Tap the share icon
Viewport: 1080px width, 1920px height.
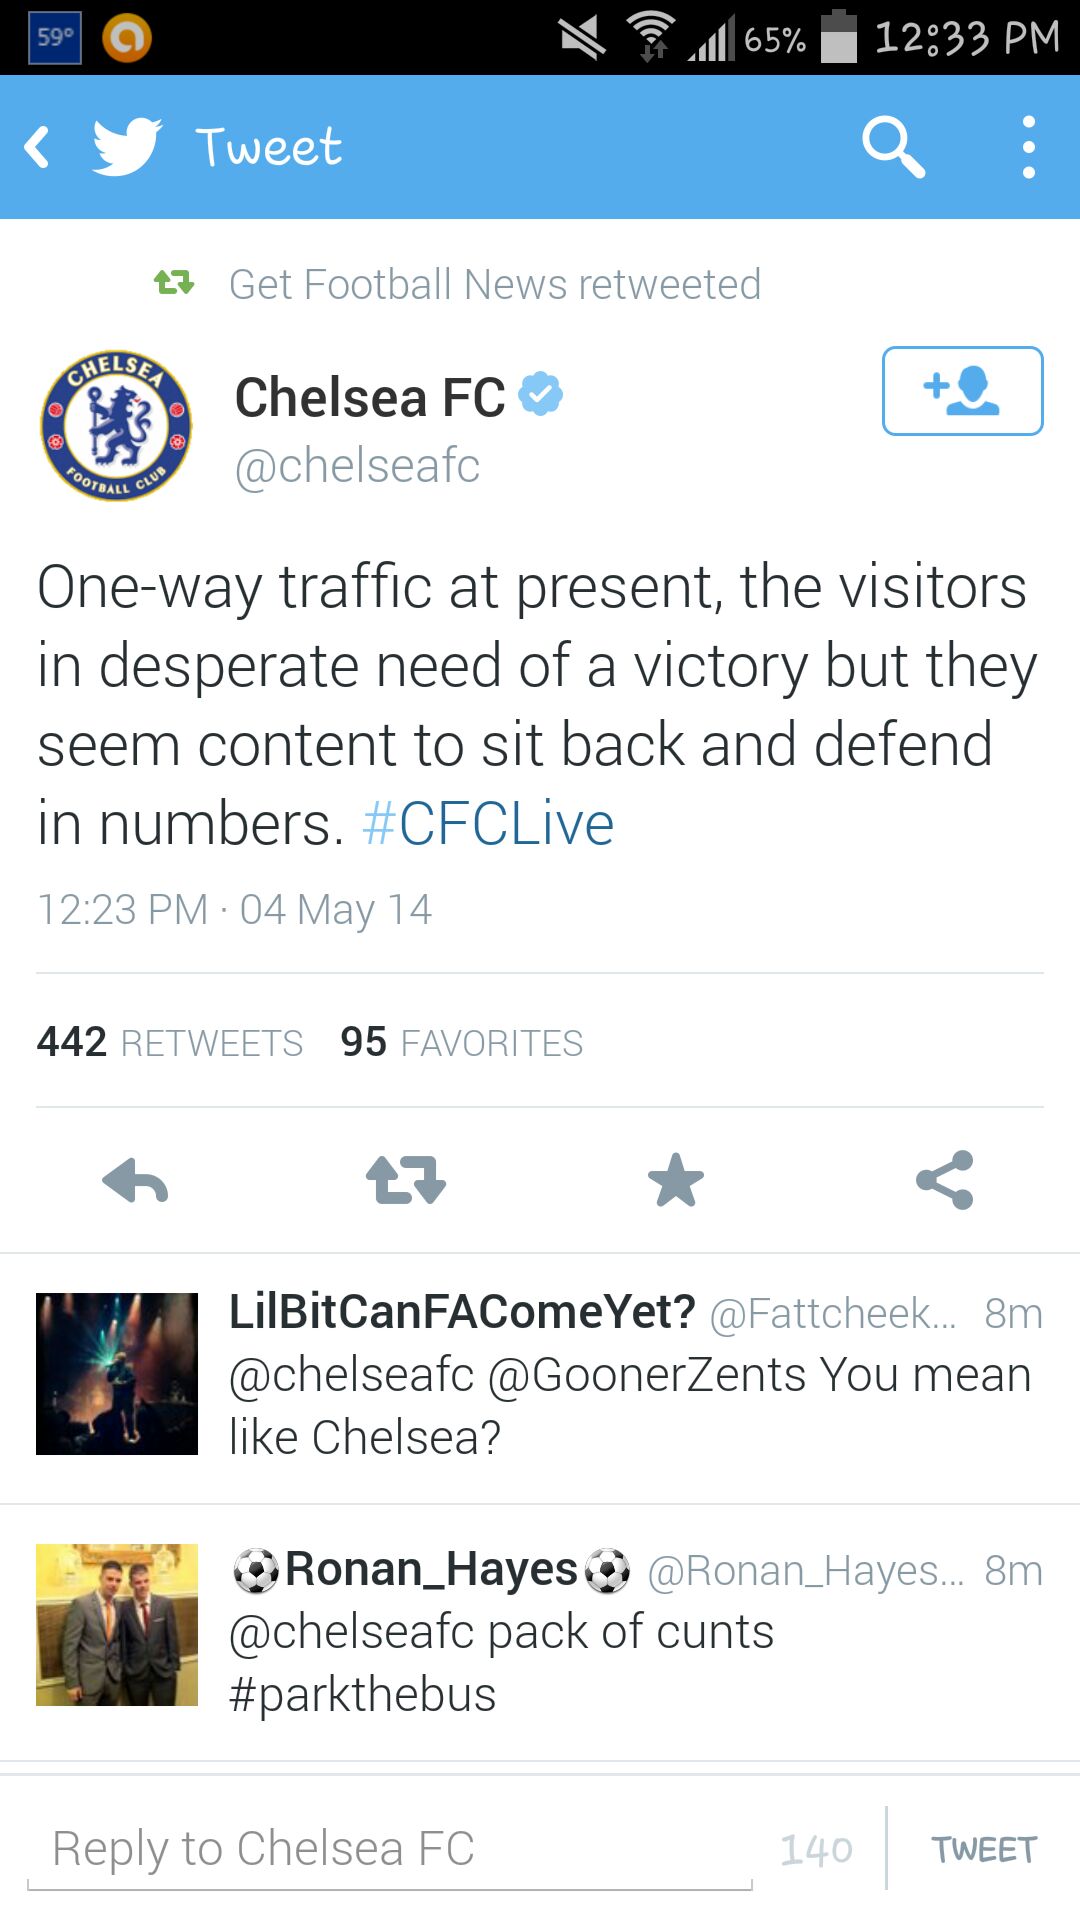click(945, 1181)
